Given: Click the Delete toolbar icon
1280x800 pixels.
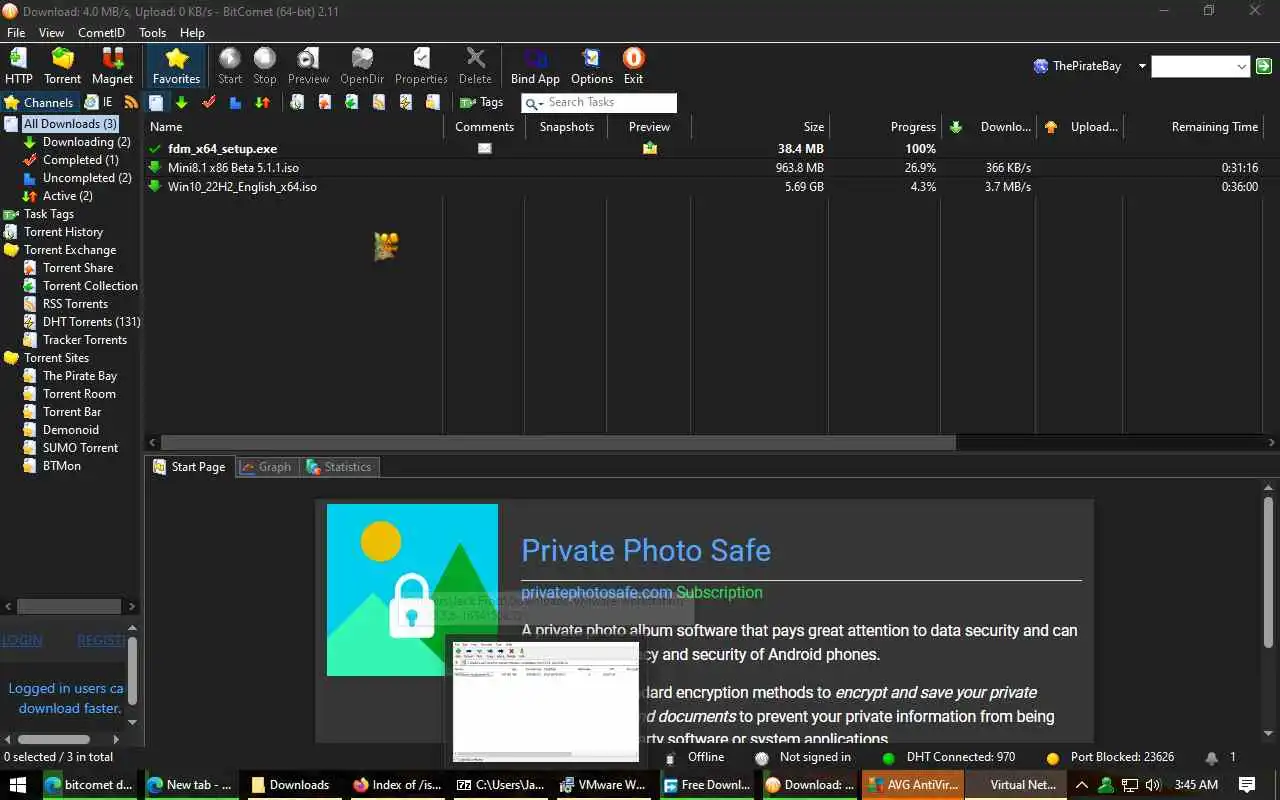Looking at the screenshot, I should pyautogui.click(x=475, y=66).
